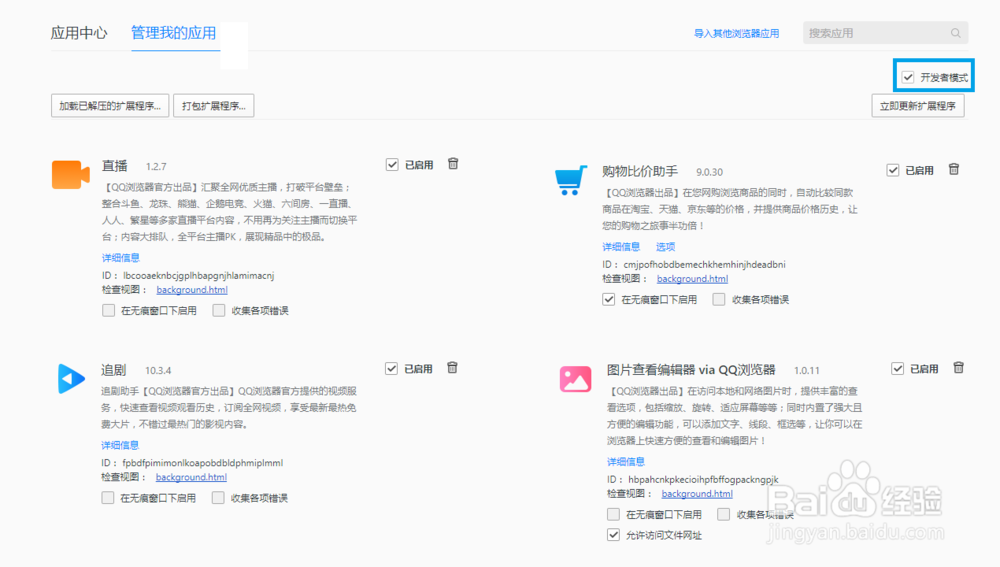Screen dimensions: 1000x567
Task: Remove 购物比价助手 via trash icon
Action: tap(953, 169)
